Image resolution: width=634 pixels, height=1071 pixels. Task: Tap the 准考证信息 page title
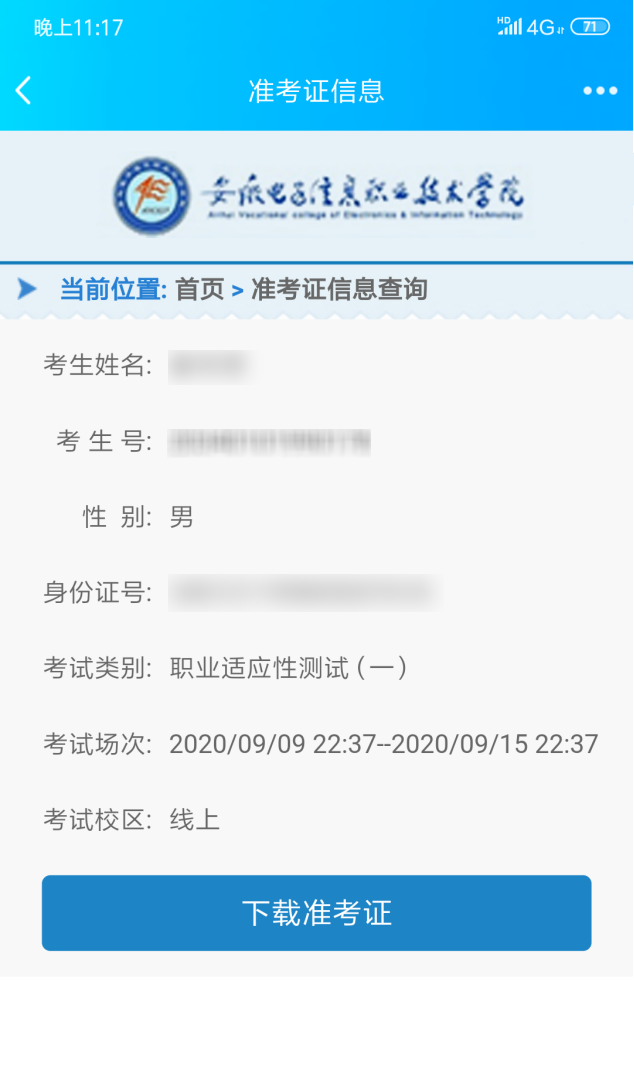[316, 91]
